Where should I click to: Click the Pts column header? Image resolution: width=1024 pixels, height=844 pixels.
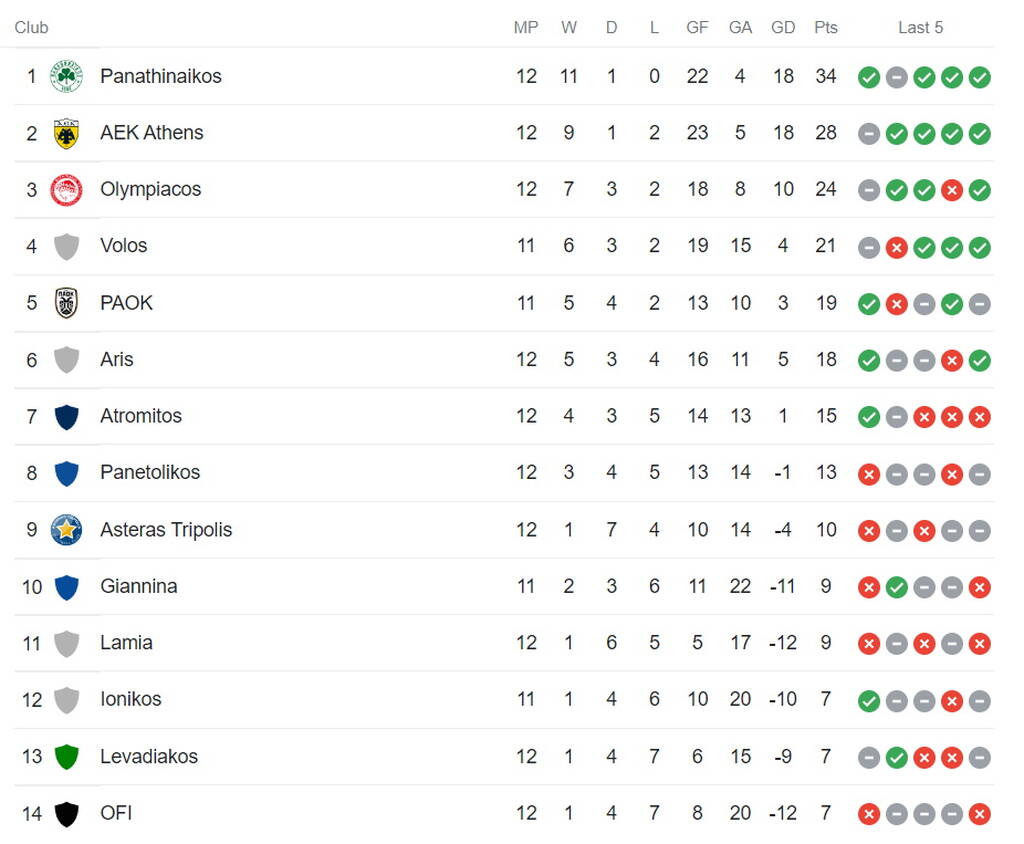pyautogui.click(x=825, y=27)
